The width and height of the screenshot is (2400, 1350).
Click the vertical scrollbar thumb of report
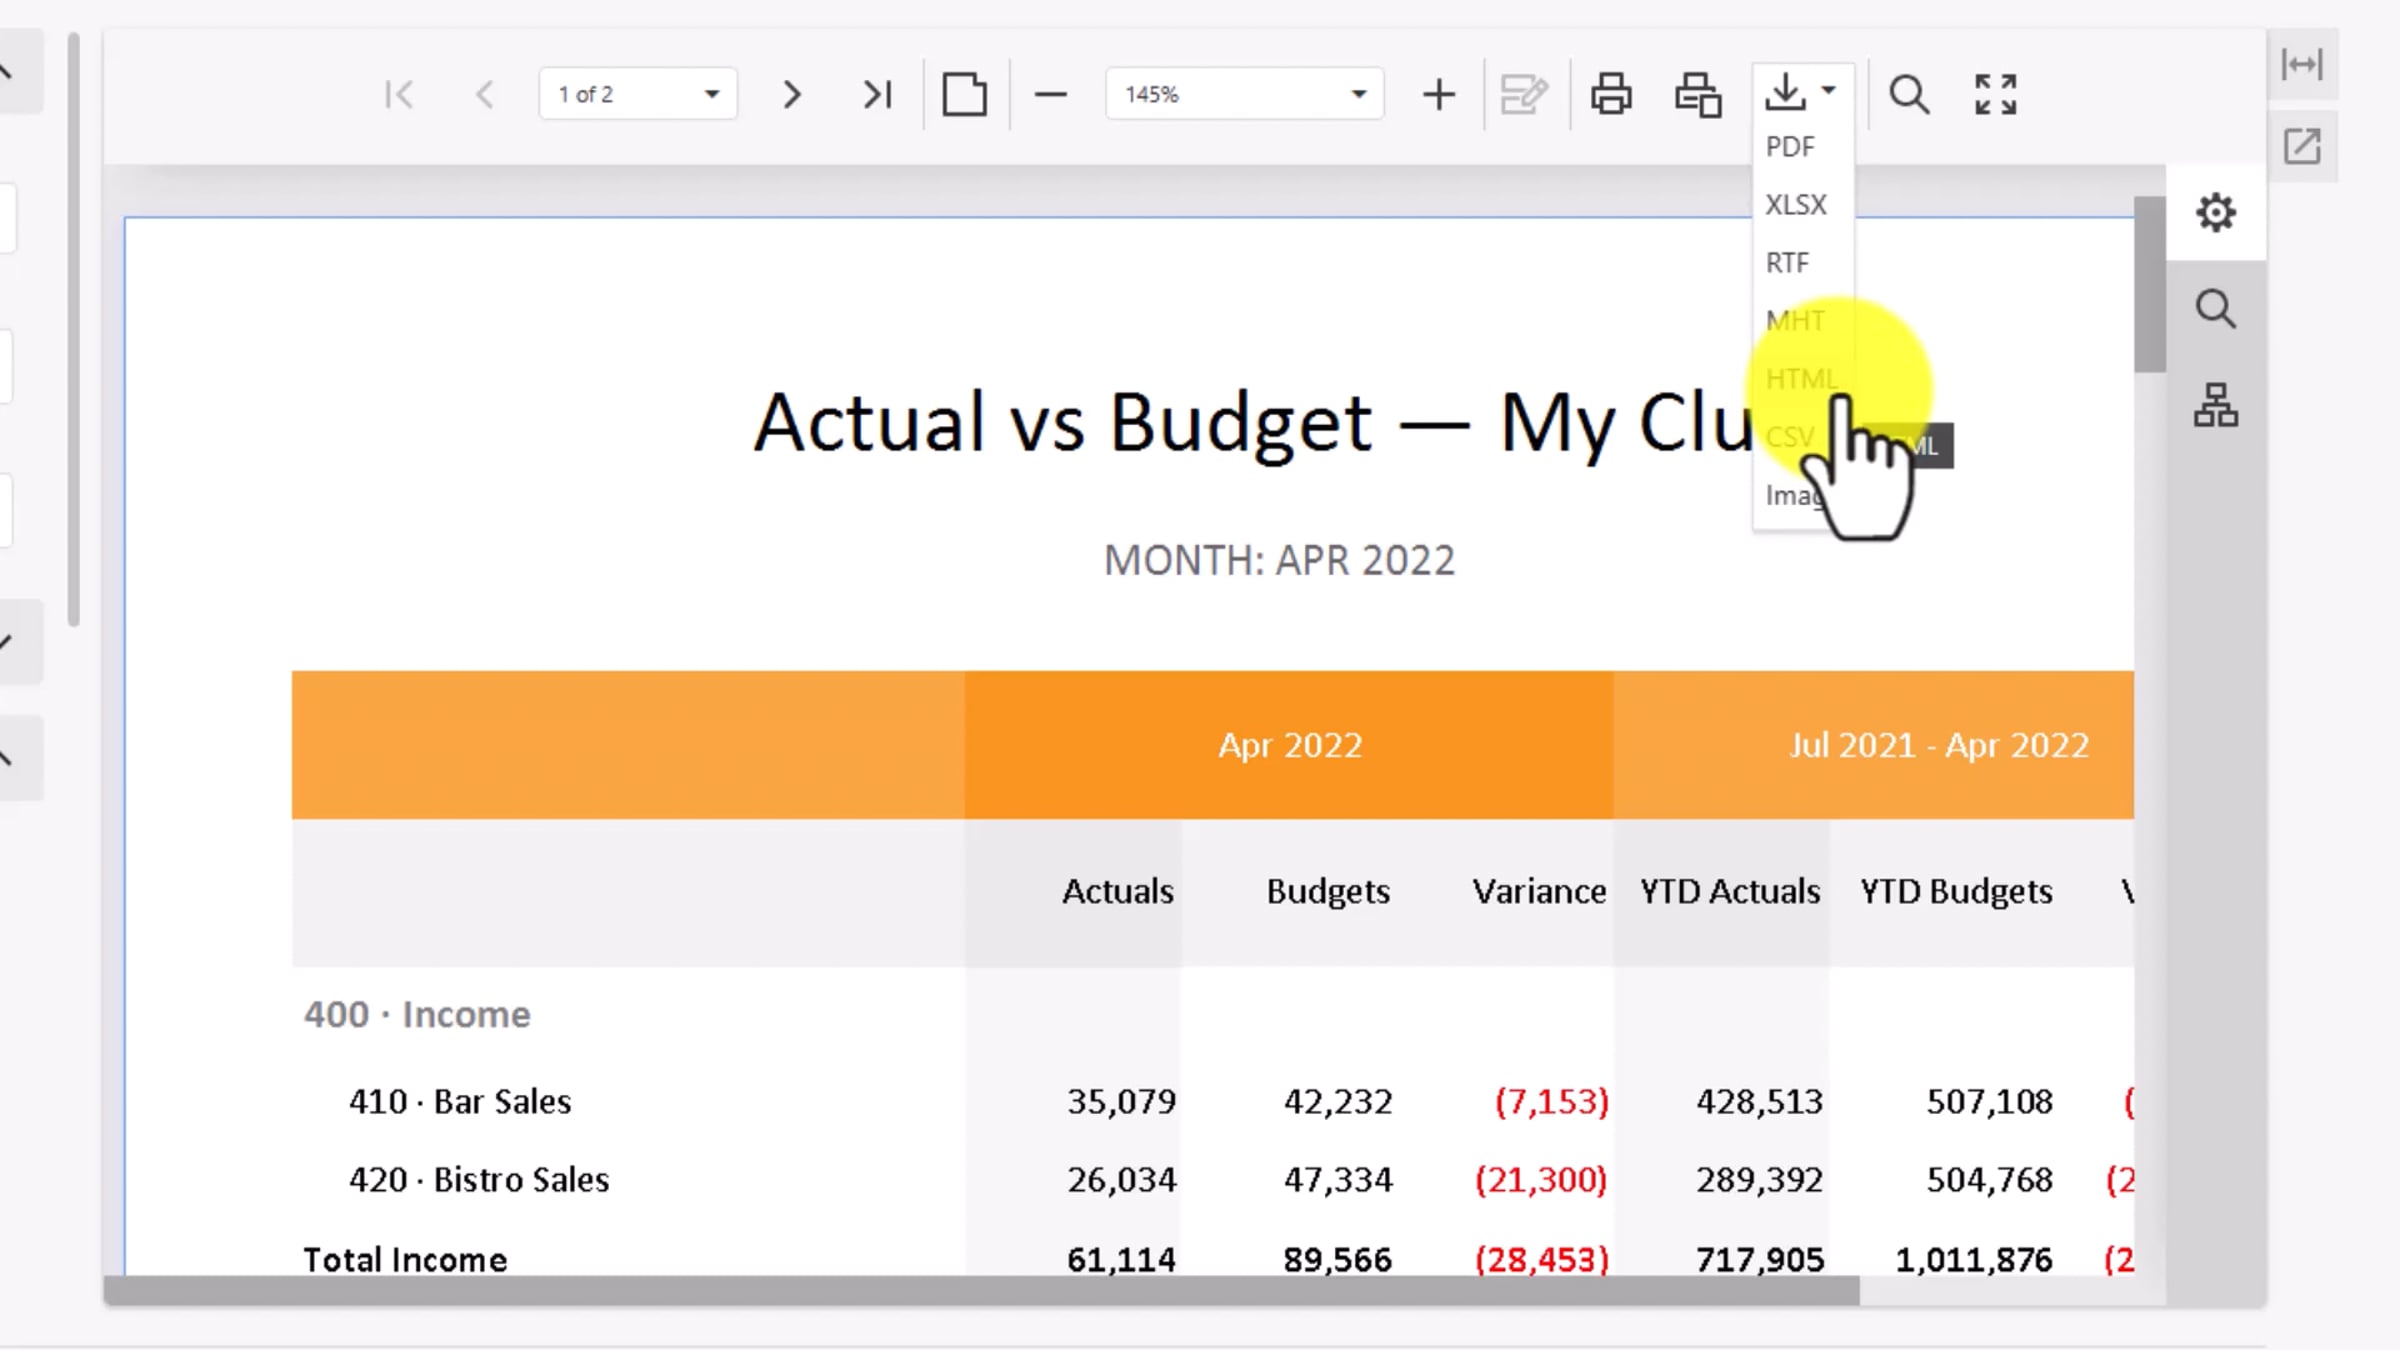tap(2149, 285)
